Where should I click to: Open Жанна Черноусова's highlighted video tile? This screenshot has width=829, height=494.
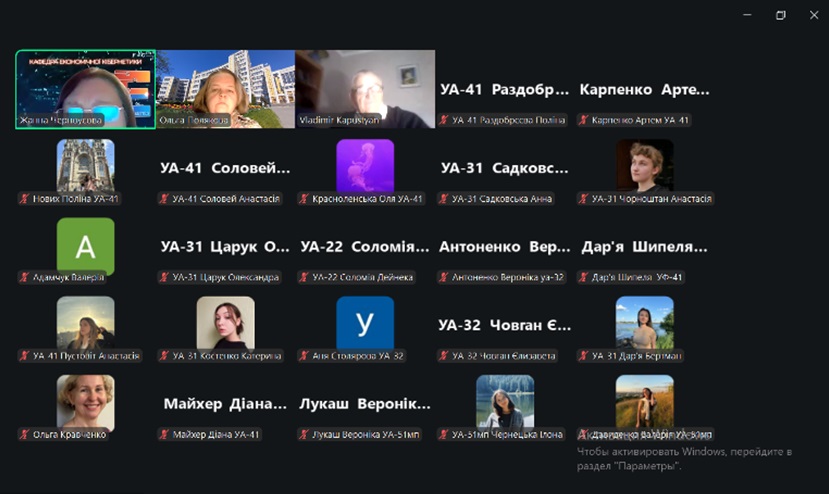pyautogui.click(x=85, y=88)
